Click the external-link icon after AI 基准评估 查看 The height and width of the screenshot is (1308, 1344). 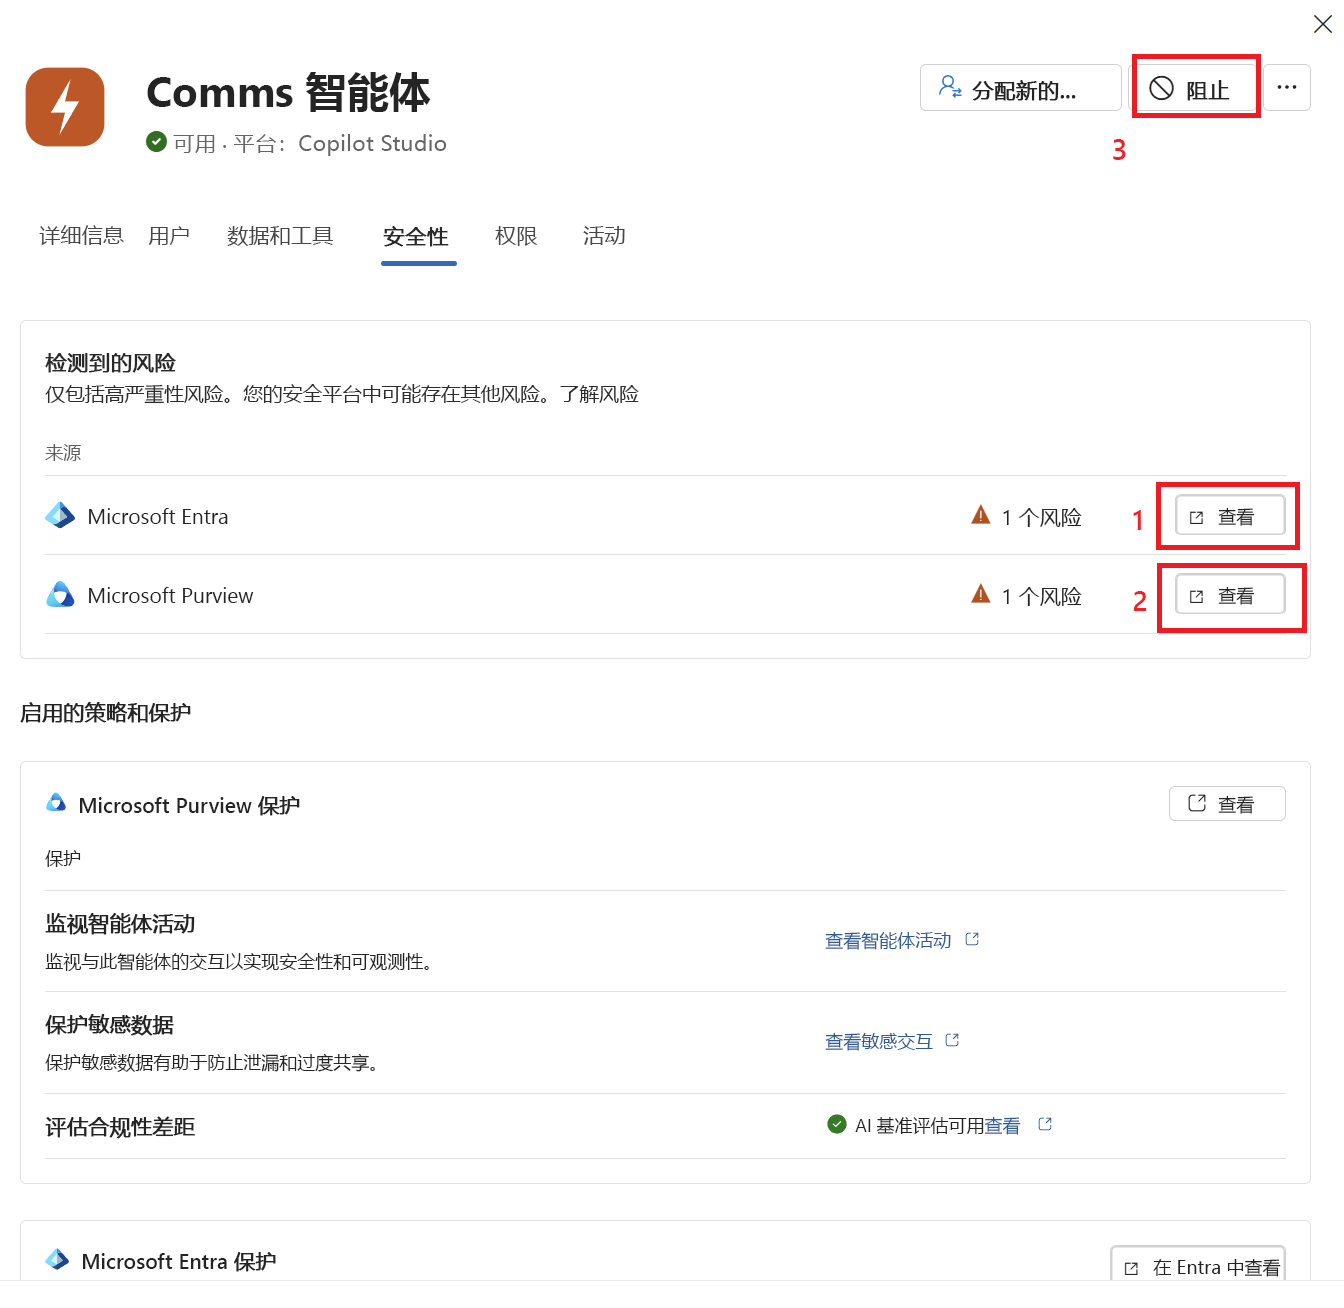(x=1045, y=1124)
